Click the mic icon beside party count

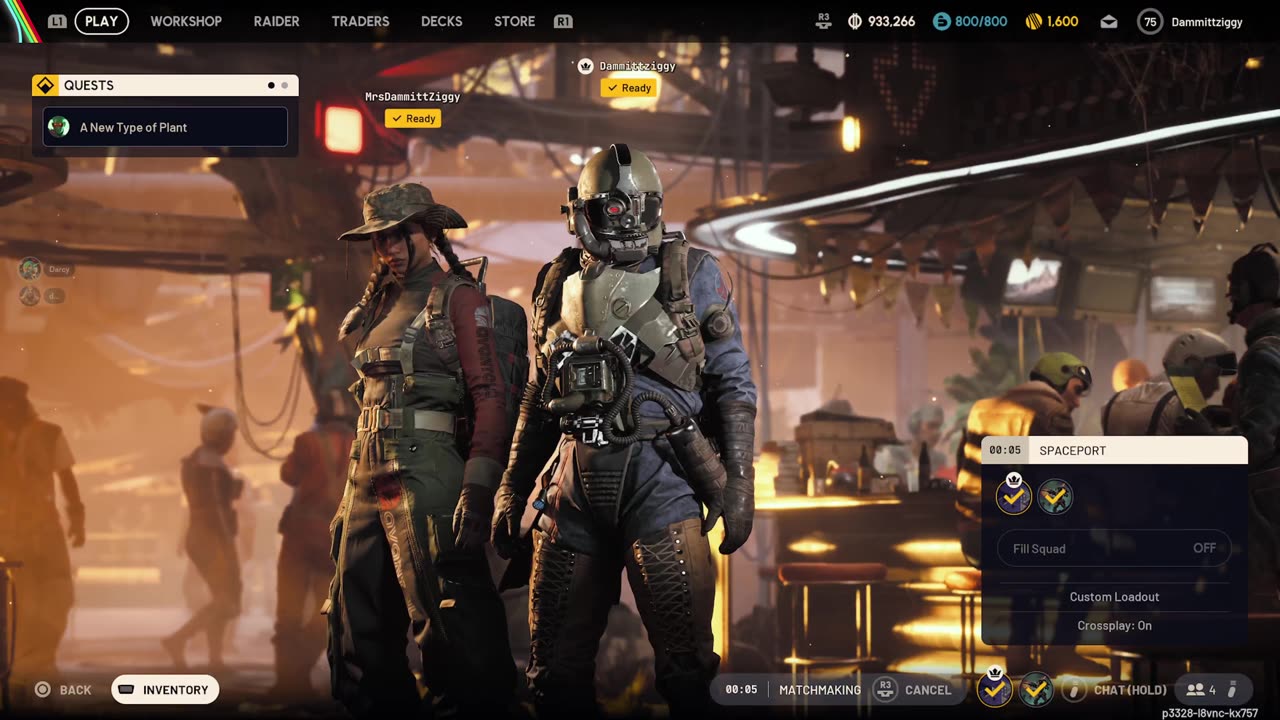click(x=1232, y=690)
